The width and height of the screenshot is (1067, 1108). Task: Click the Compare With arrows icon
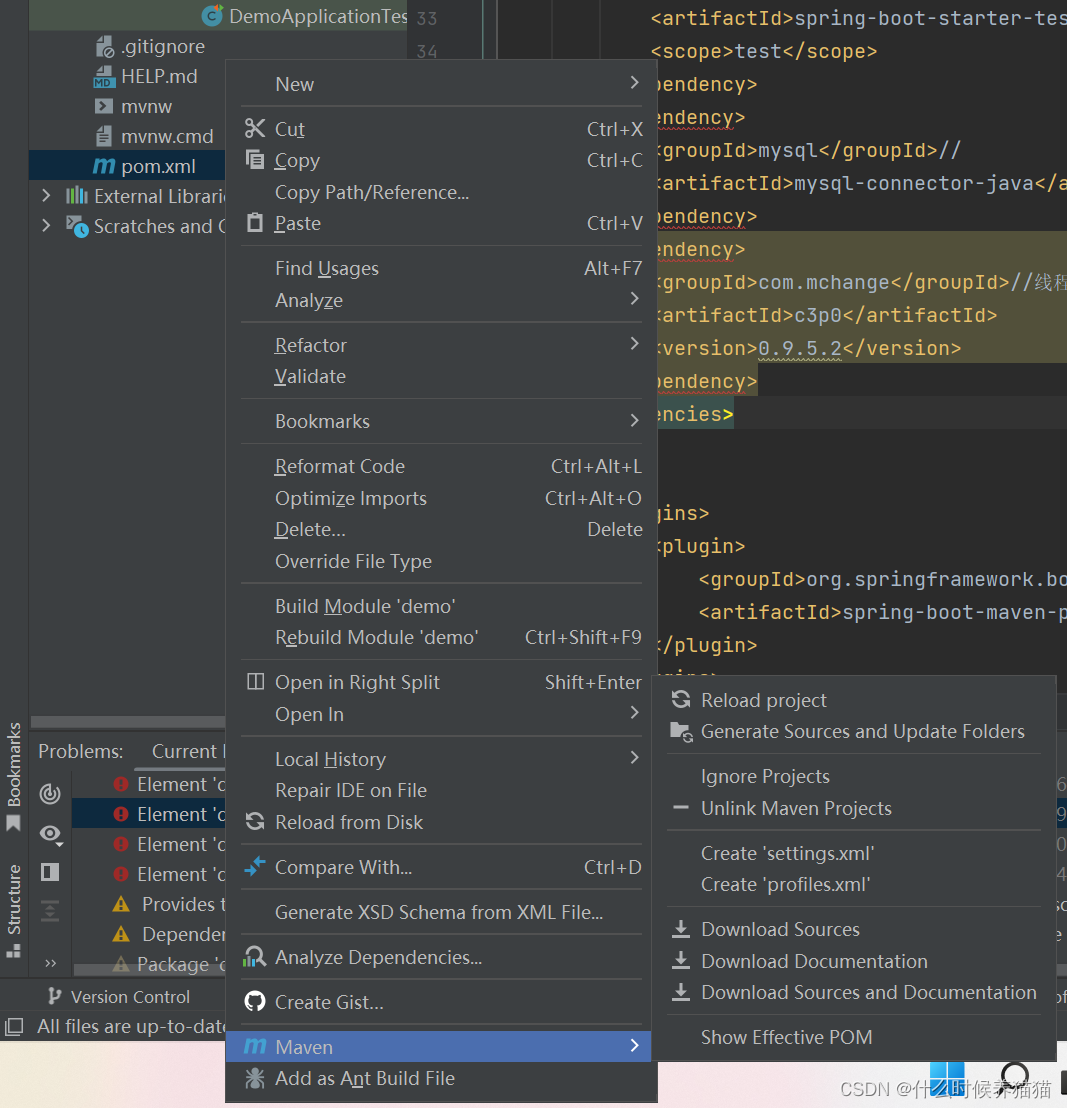255,866
